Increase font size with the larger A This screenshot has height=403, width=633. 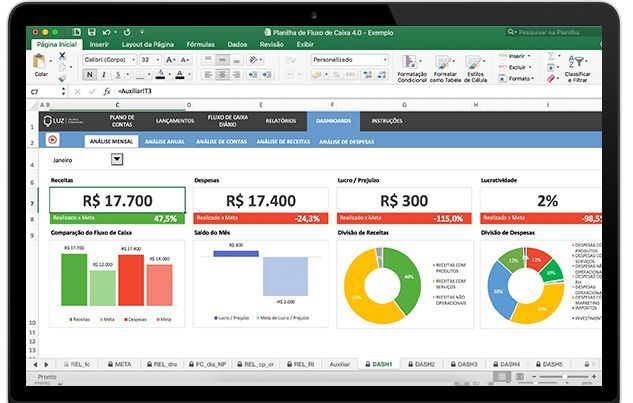tap(170, 60)
